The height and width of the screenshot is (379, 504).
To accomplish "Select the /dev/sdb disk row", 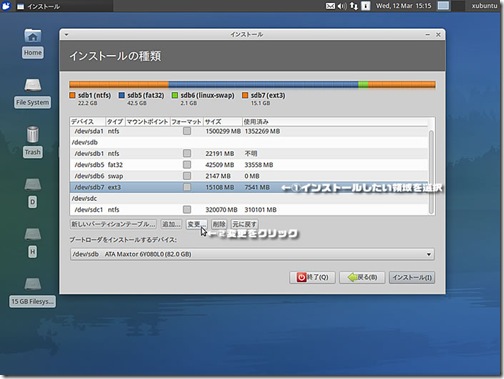I will click(249, 142).
